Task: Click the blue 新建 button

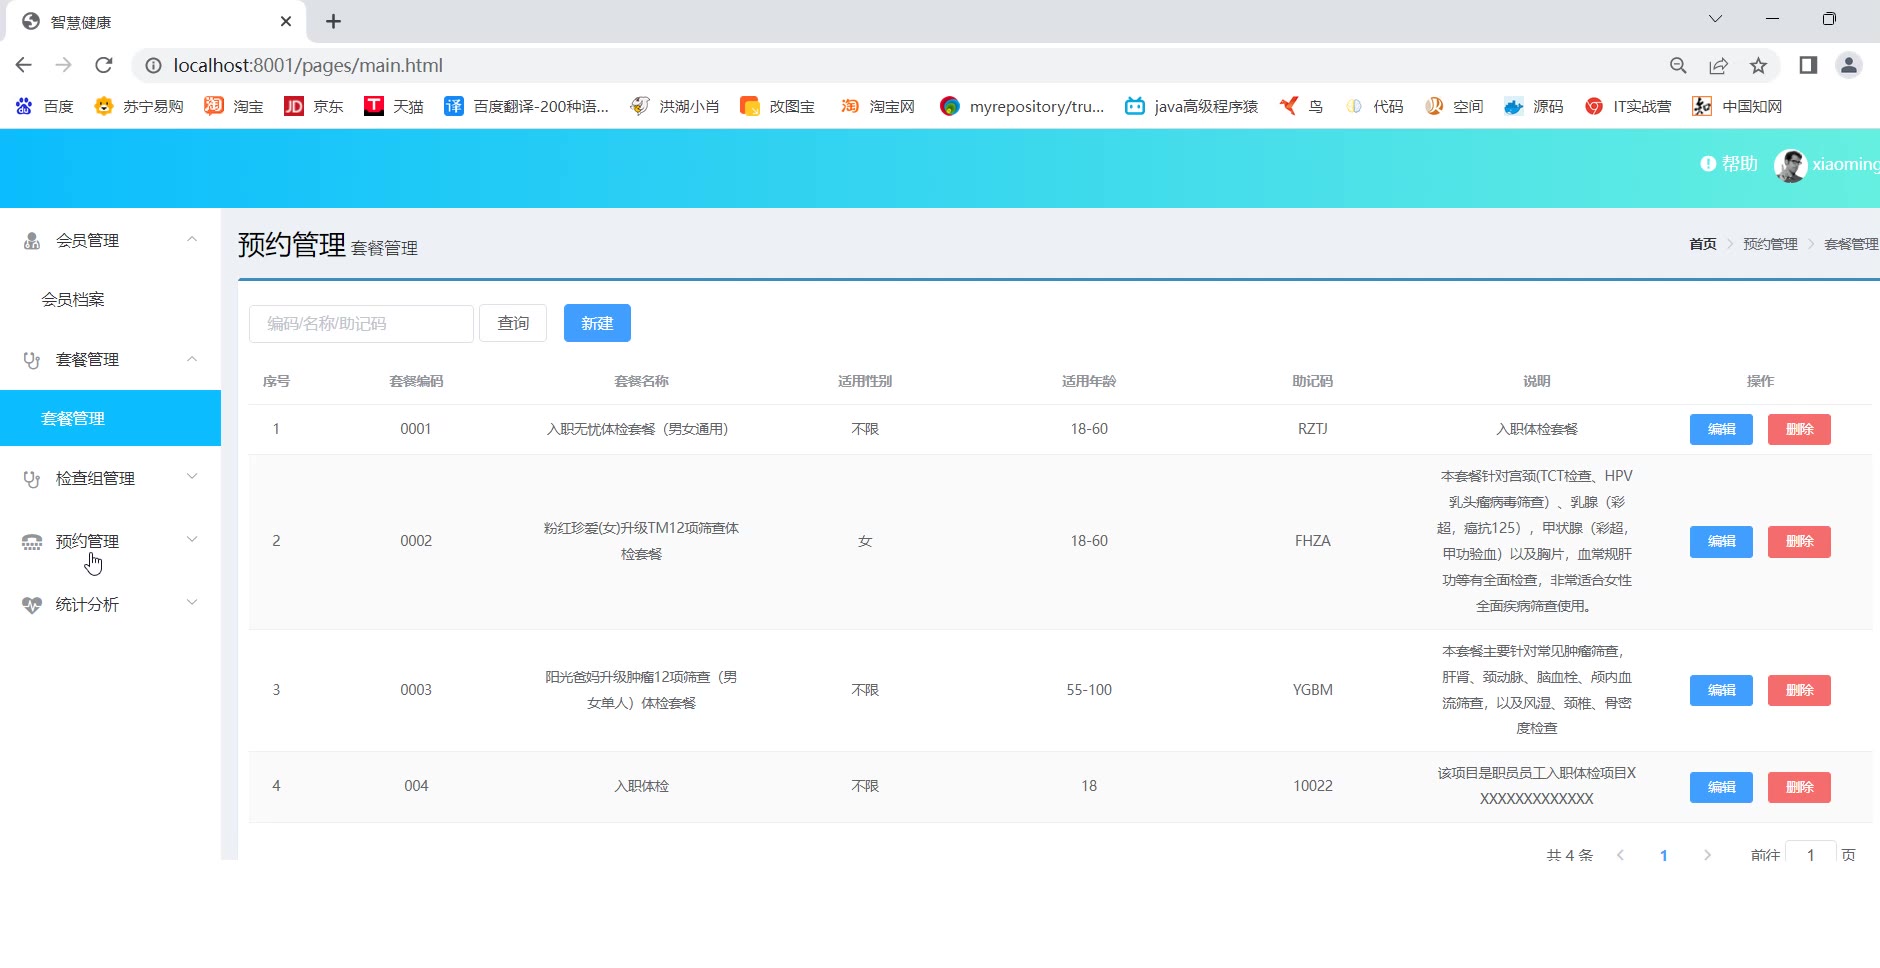Action: pos(597,323)
